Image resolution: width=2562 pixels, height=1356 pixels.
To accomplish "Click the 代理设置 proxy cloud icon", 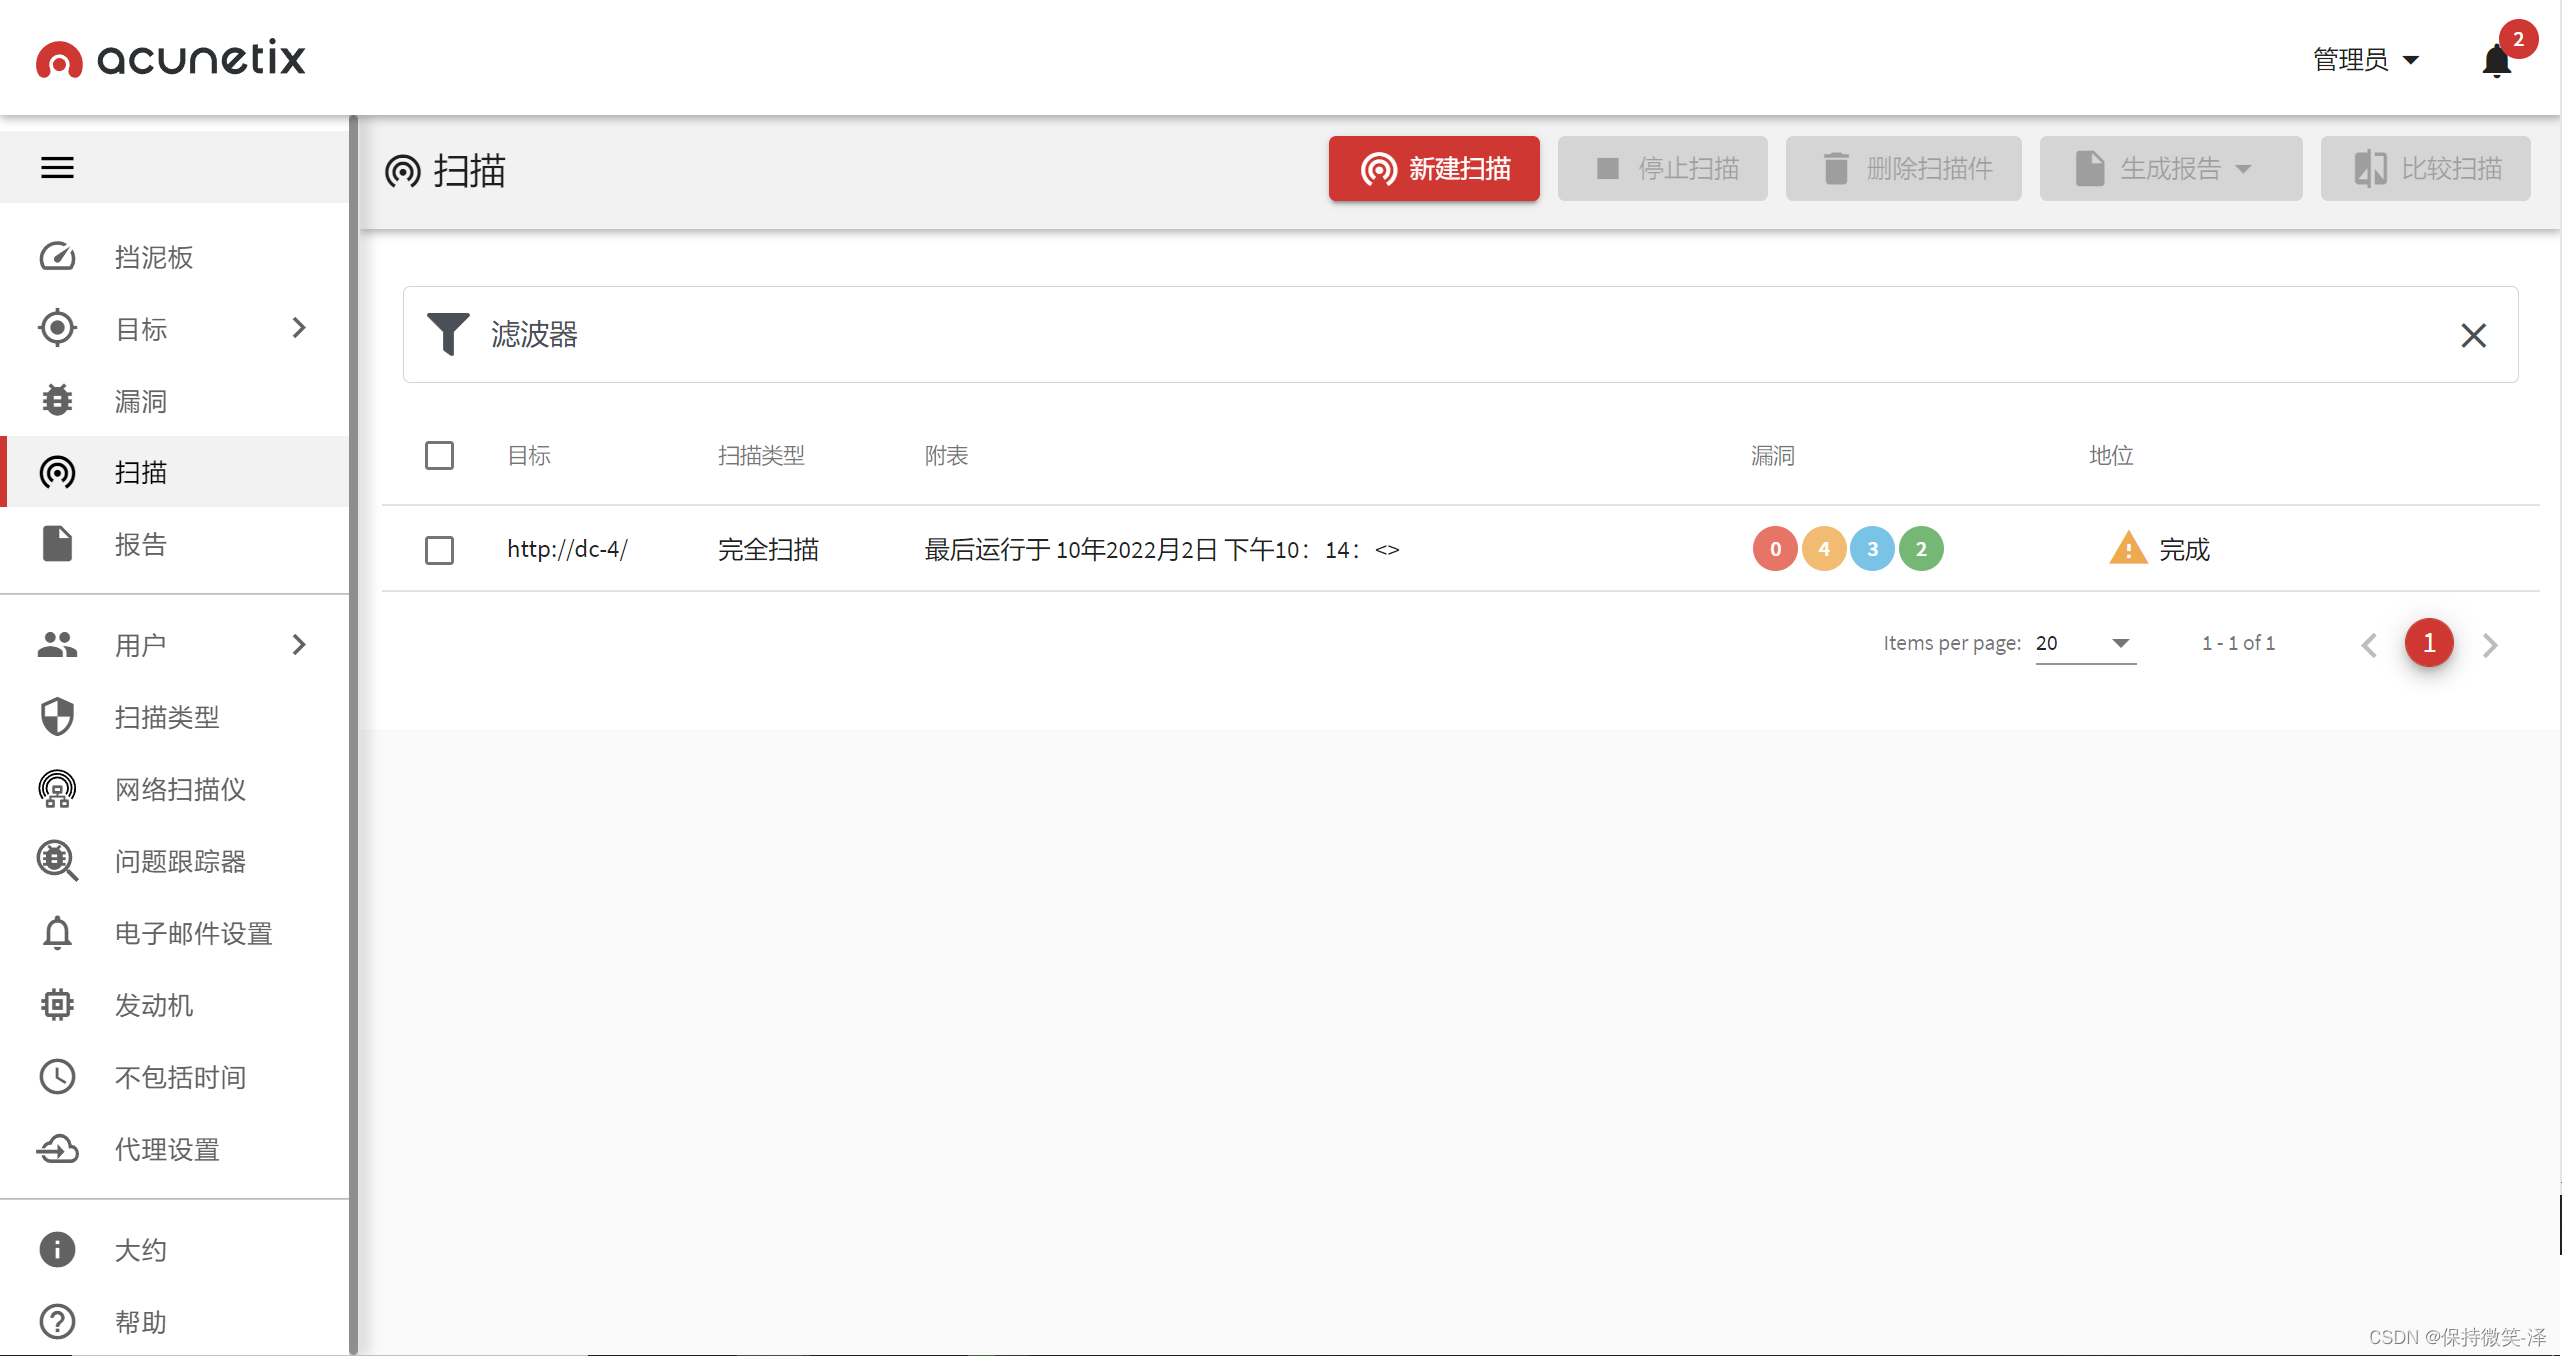I will [57, 1149].
